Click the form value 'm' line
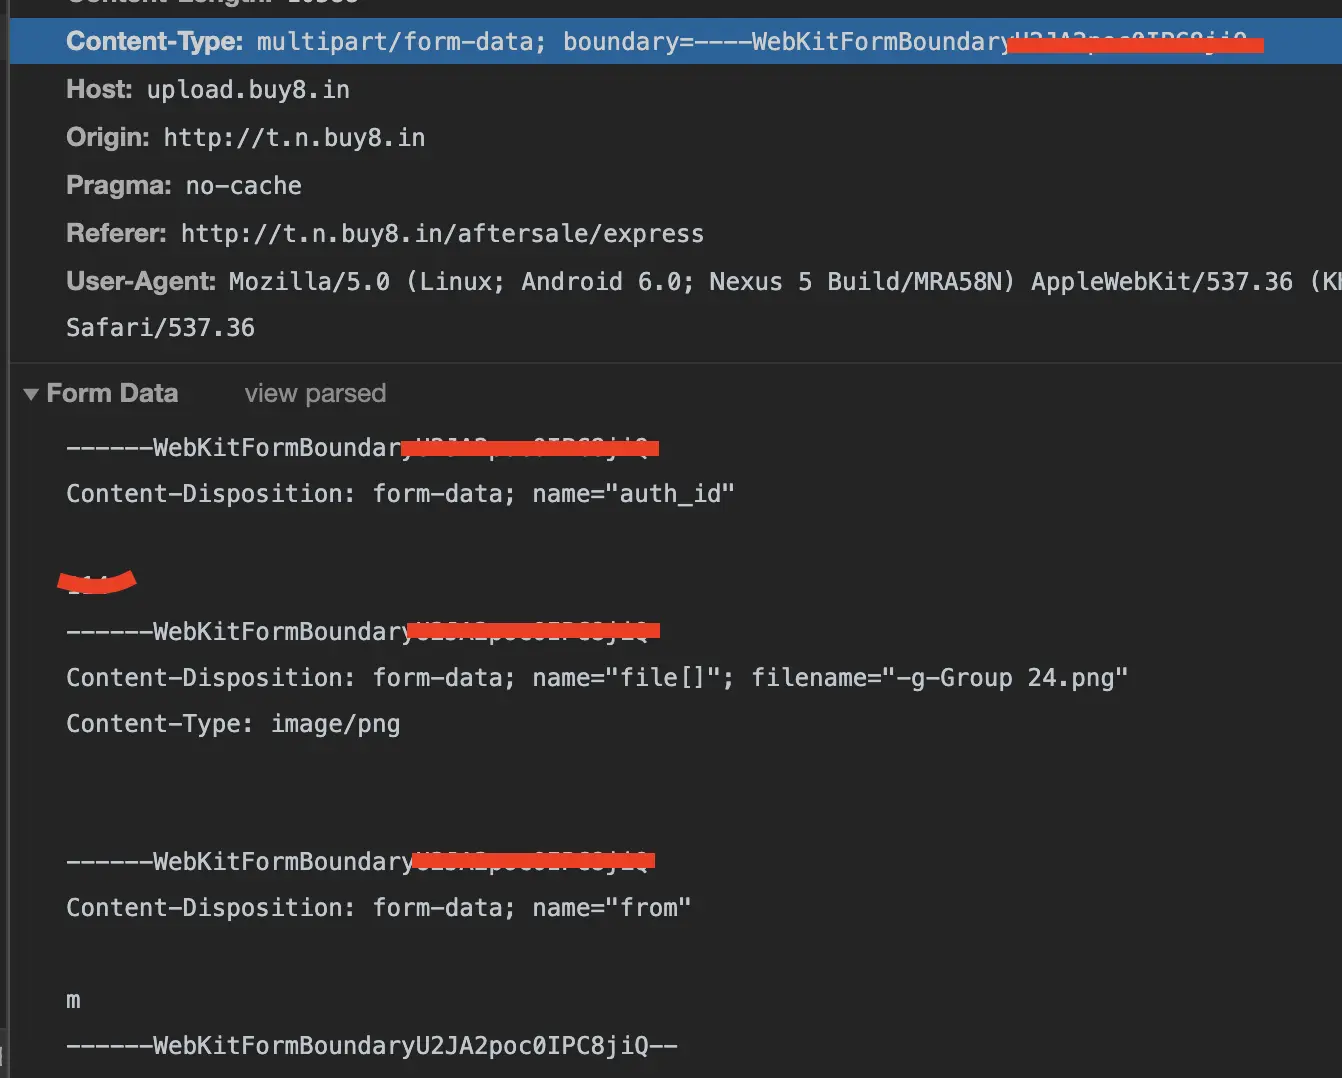Image resolution: width=1342 pixels, height=1078 pixels. coord(73,1000)
